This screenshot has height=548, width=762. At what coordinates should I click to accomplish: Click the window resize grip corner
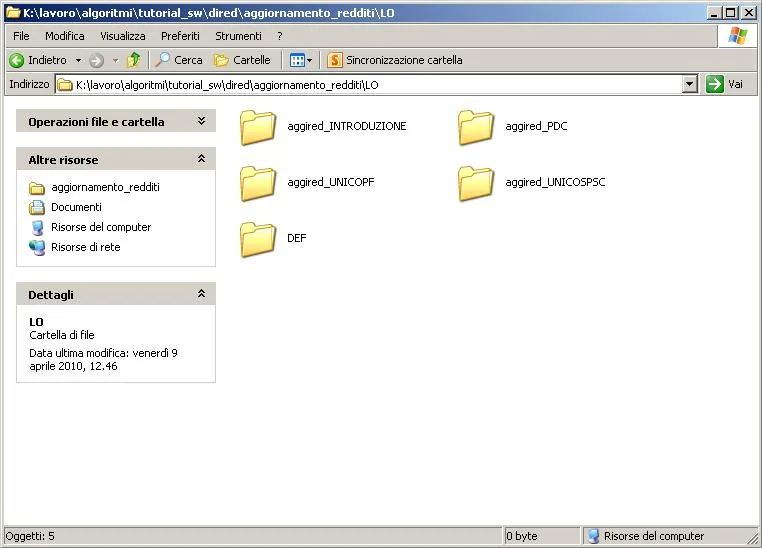tap(754, 538)
